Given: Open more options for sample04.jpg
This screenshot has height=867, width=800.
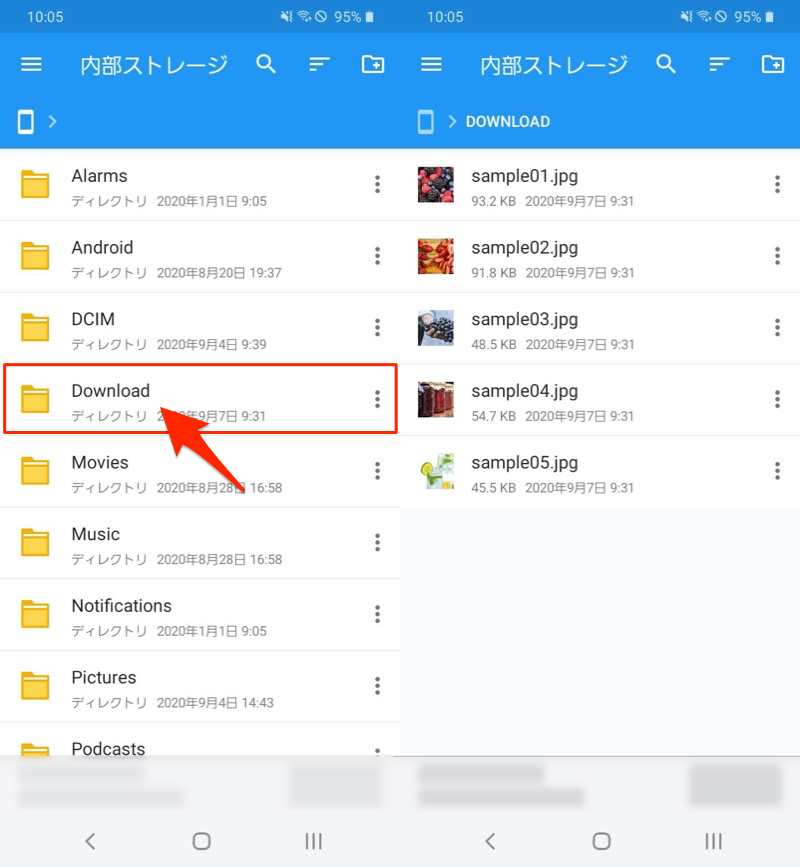Looking at the screenshot, I should point(777,400).
